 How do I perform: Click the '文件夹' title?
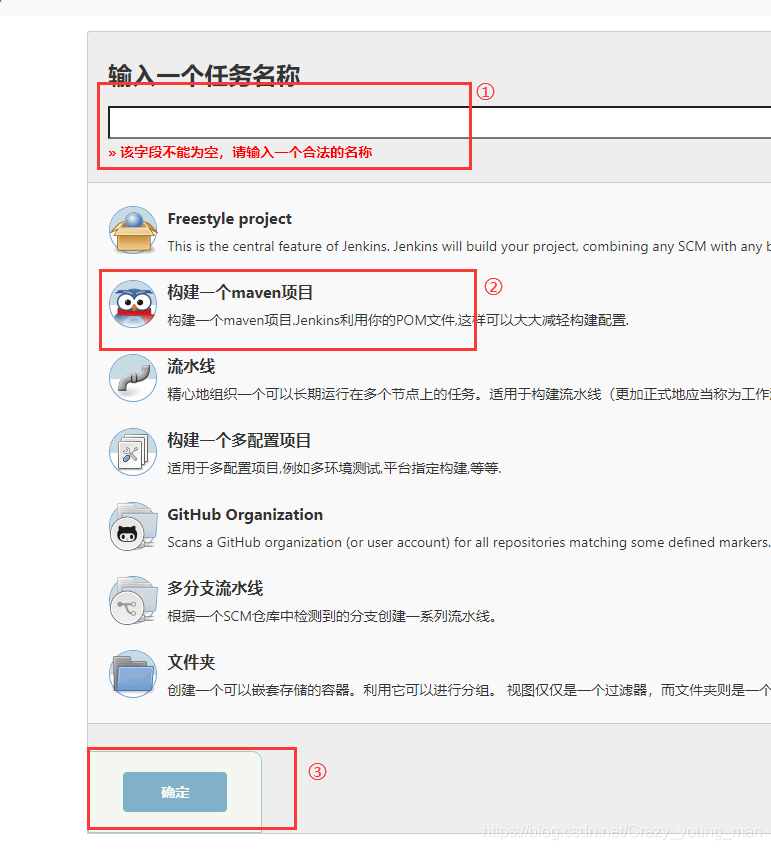(191, 662)
